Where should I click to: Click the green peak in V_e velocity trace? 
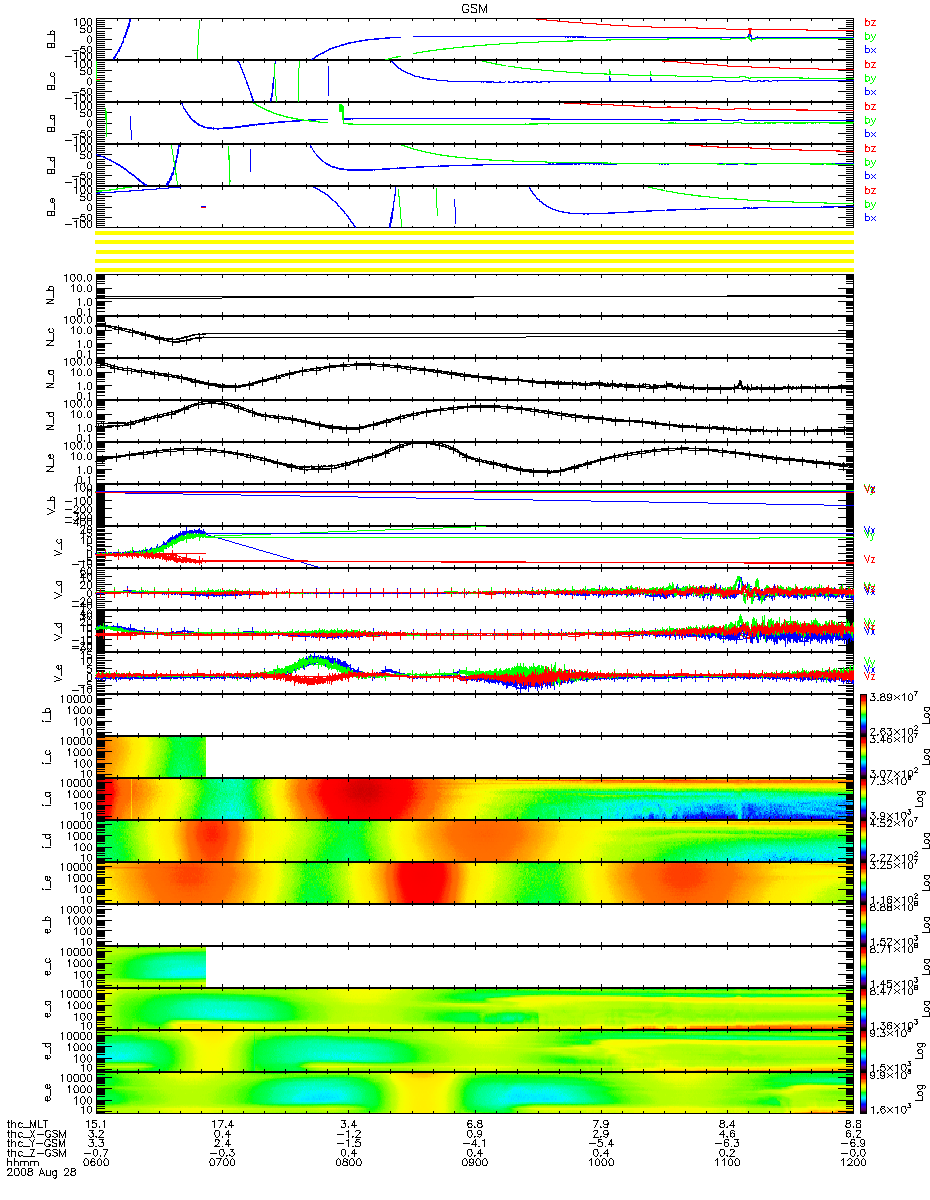pyautogui.click(x=316, y=661)
